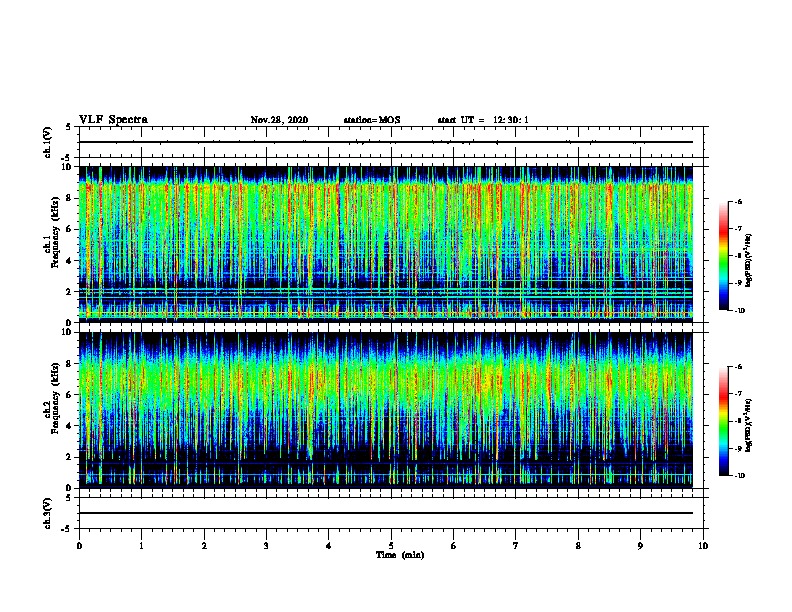Select the "start UT = 12:30: 1" text
The image size is (792, 612).
click(483, 120)
